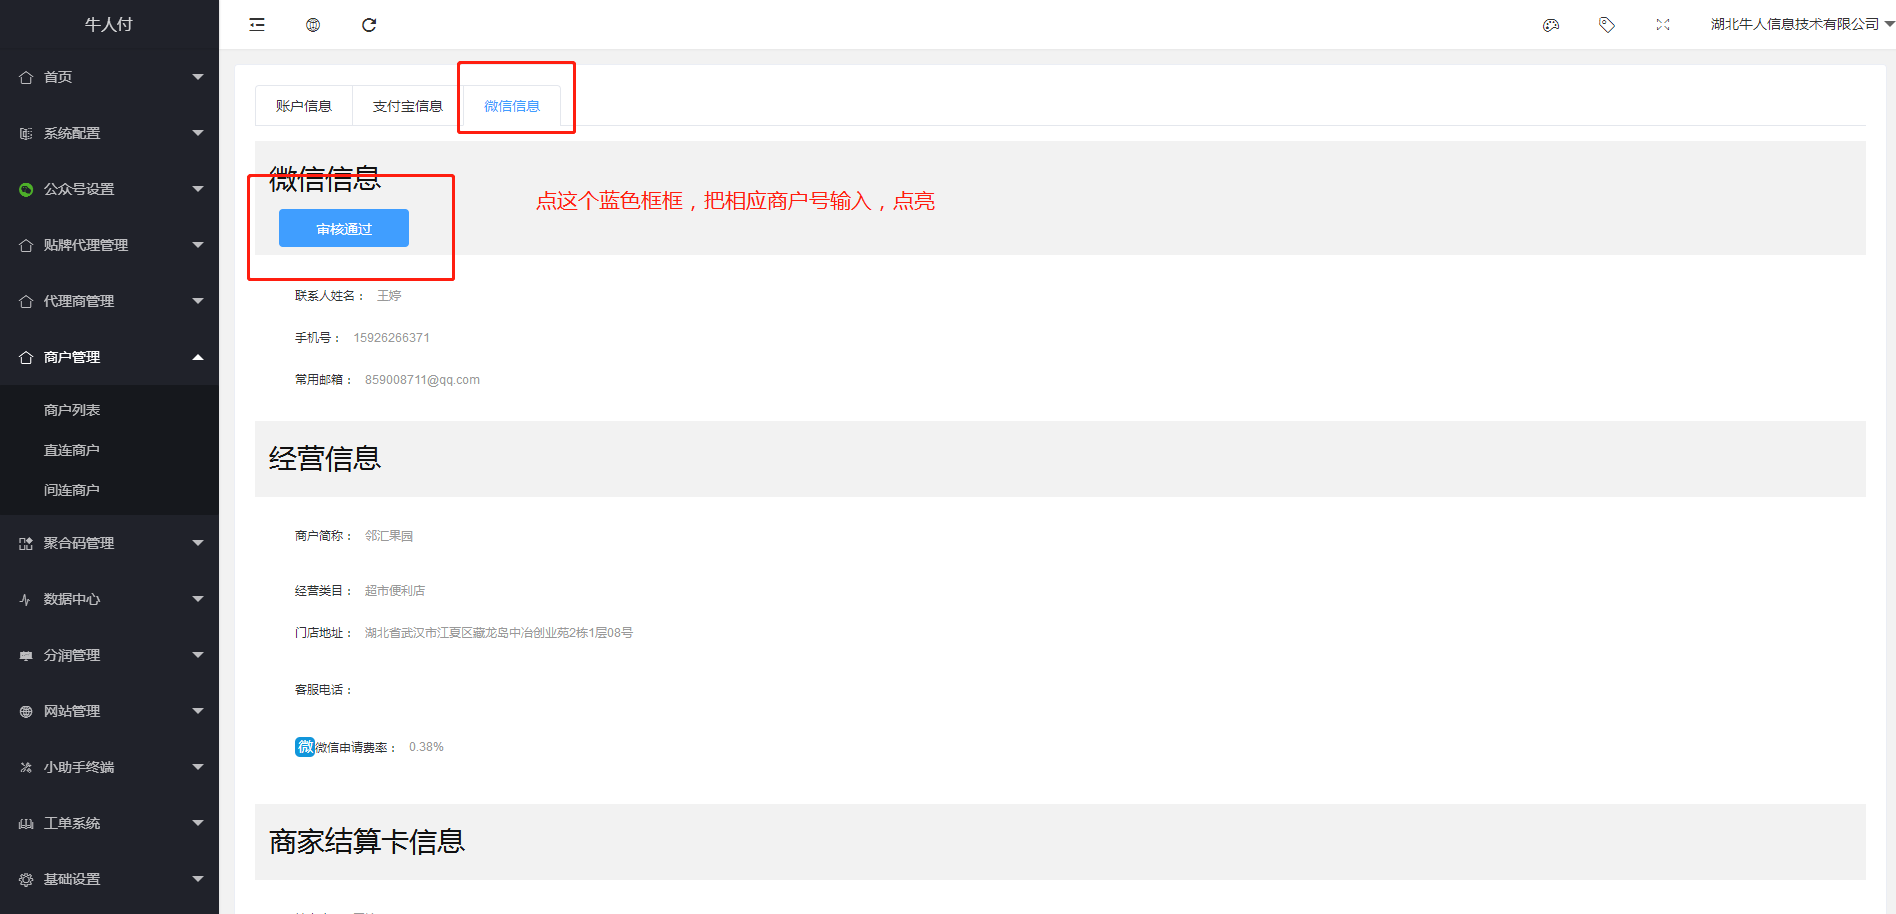Click icon beside 工单系统

(26, 823)
